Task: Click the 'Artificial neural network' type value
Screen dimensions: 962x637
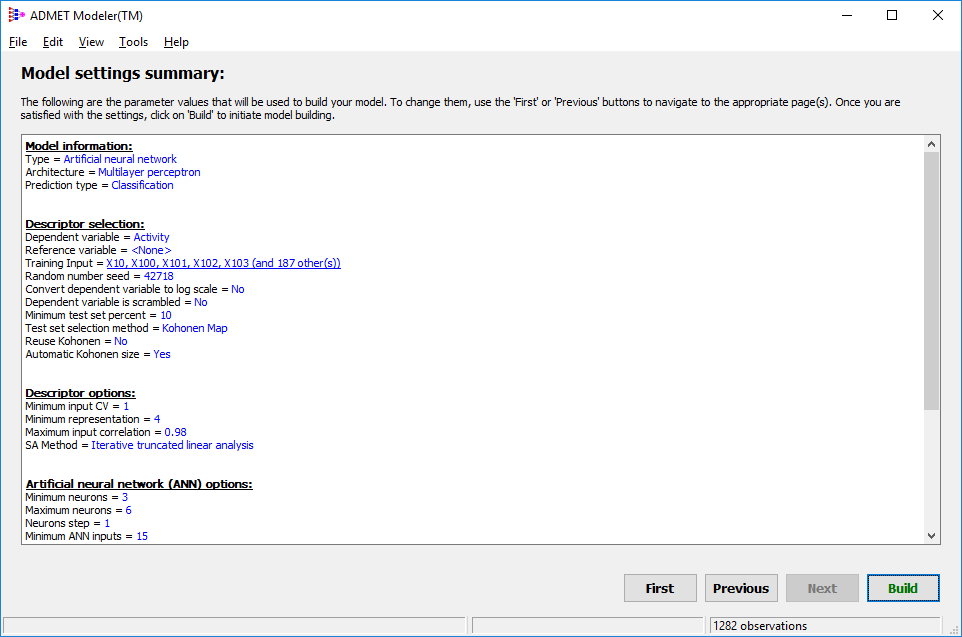Action: point(120,159)
